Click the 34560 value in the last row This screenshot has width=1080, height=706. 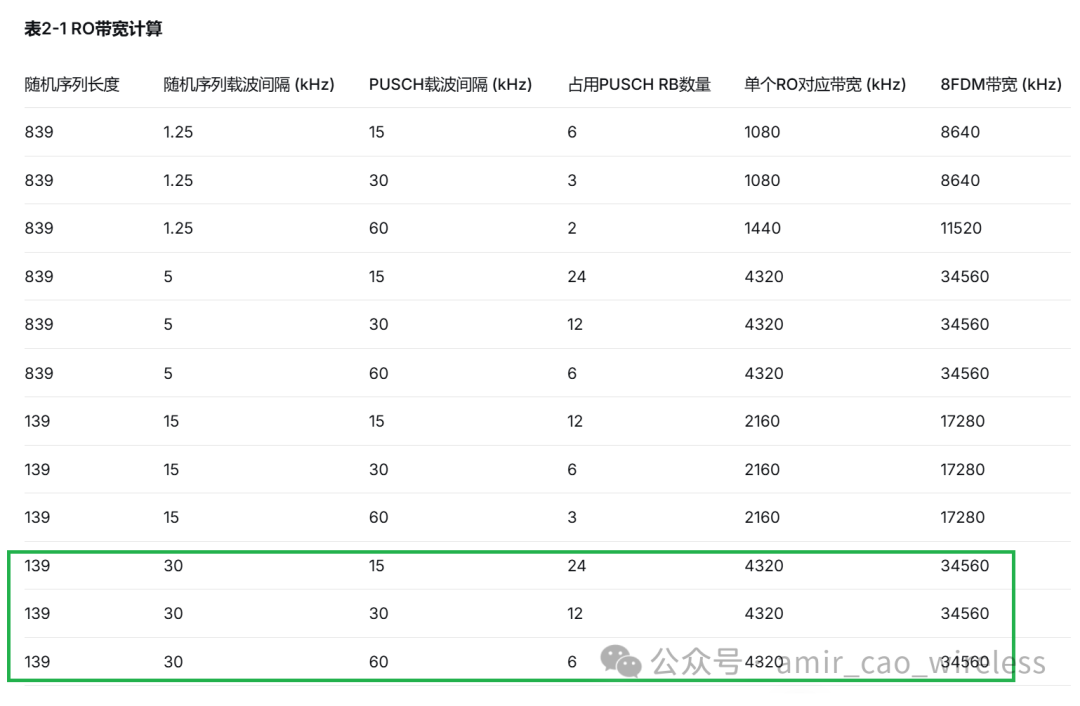pos(964,661)
